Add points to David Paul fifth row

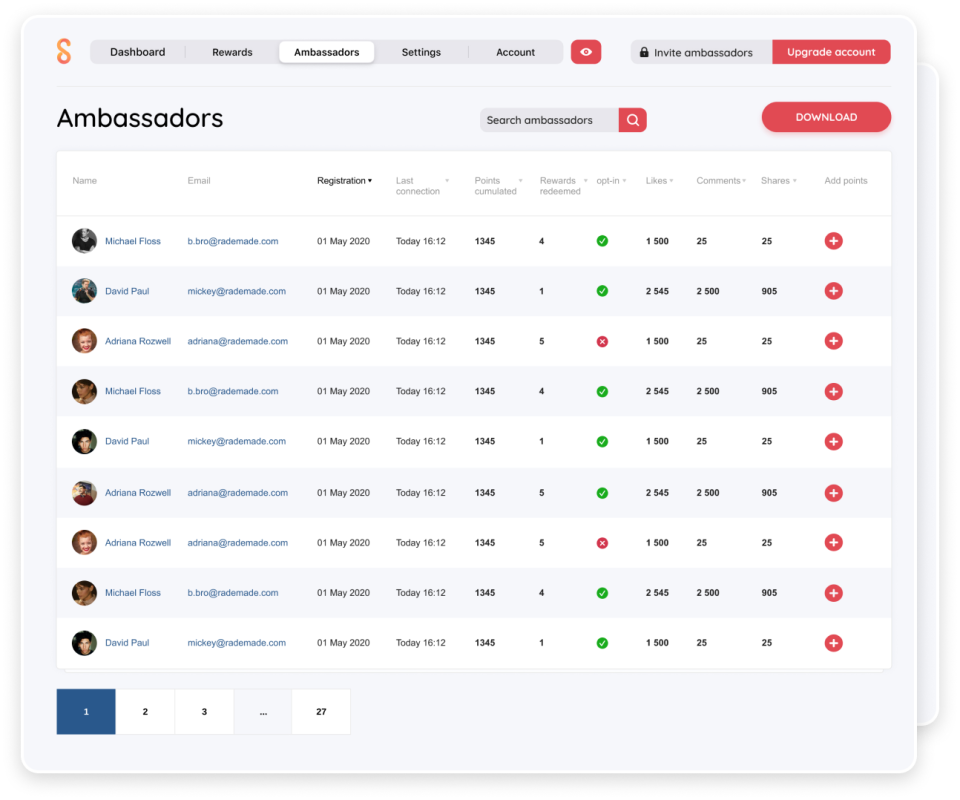pyautogui.click(x=833, y=441)
